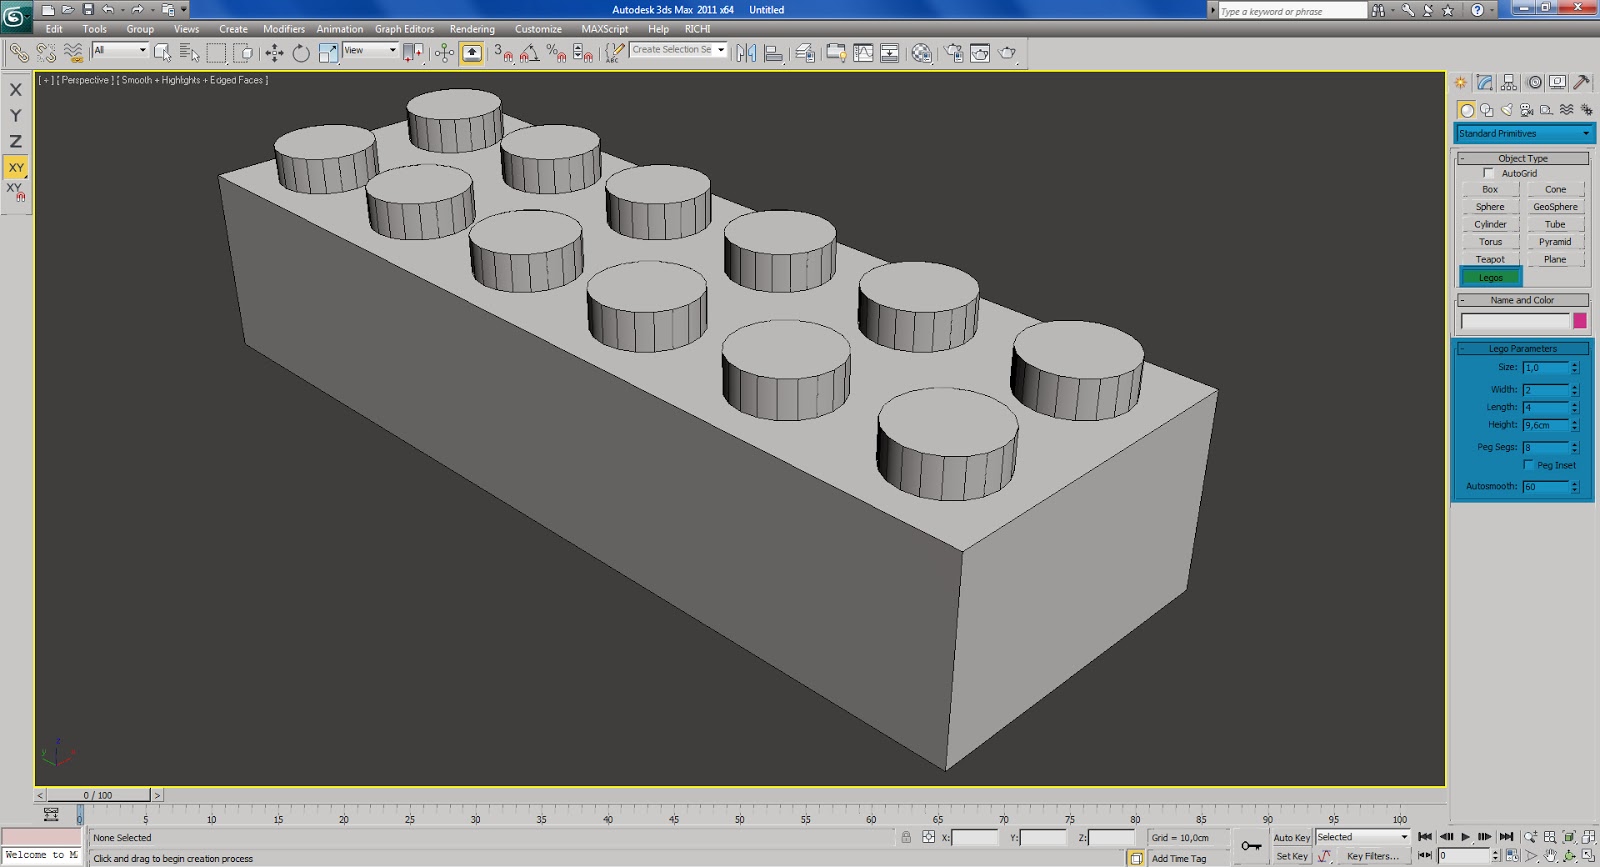The height and width of the screenshot is (867, 1600).
Task: Play the animation
Action: point(1465,837)
